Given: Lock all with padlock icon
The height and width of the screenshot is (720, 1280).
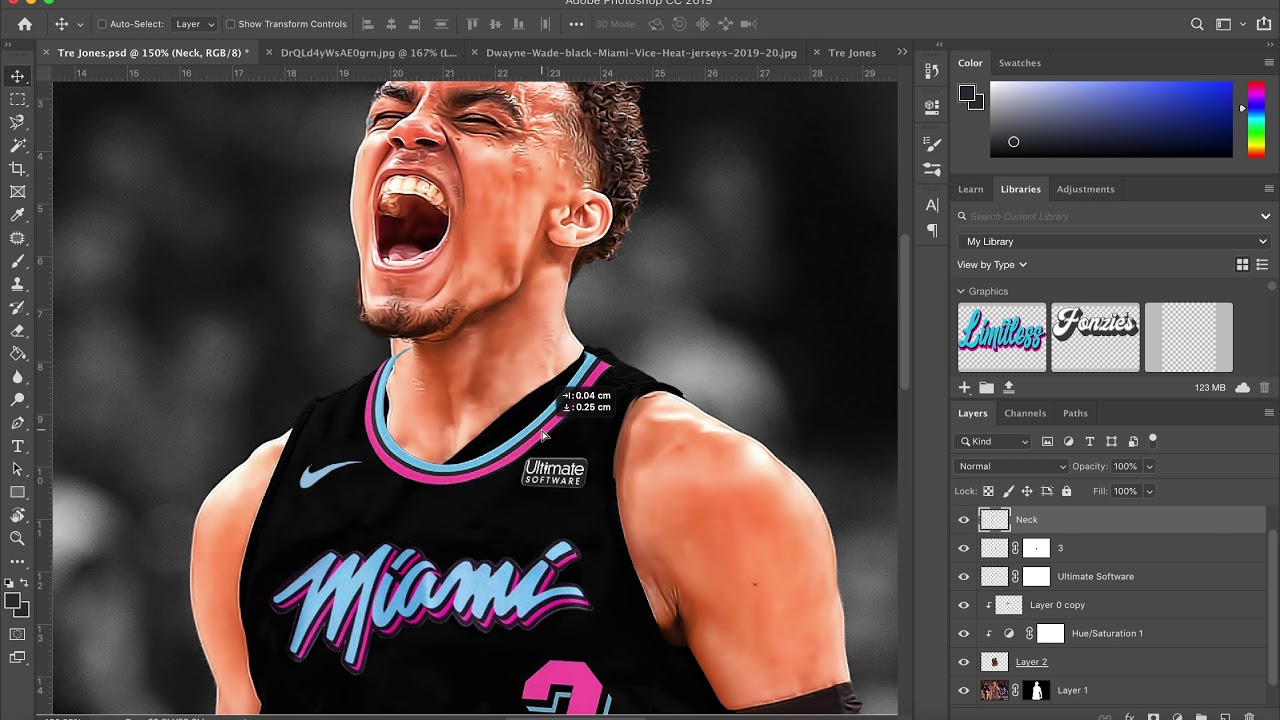Looking at the screenshot, I should point(1066,491).
